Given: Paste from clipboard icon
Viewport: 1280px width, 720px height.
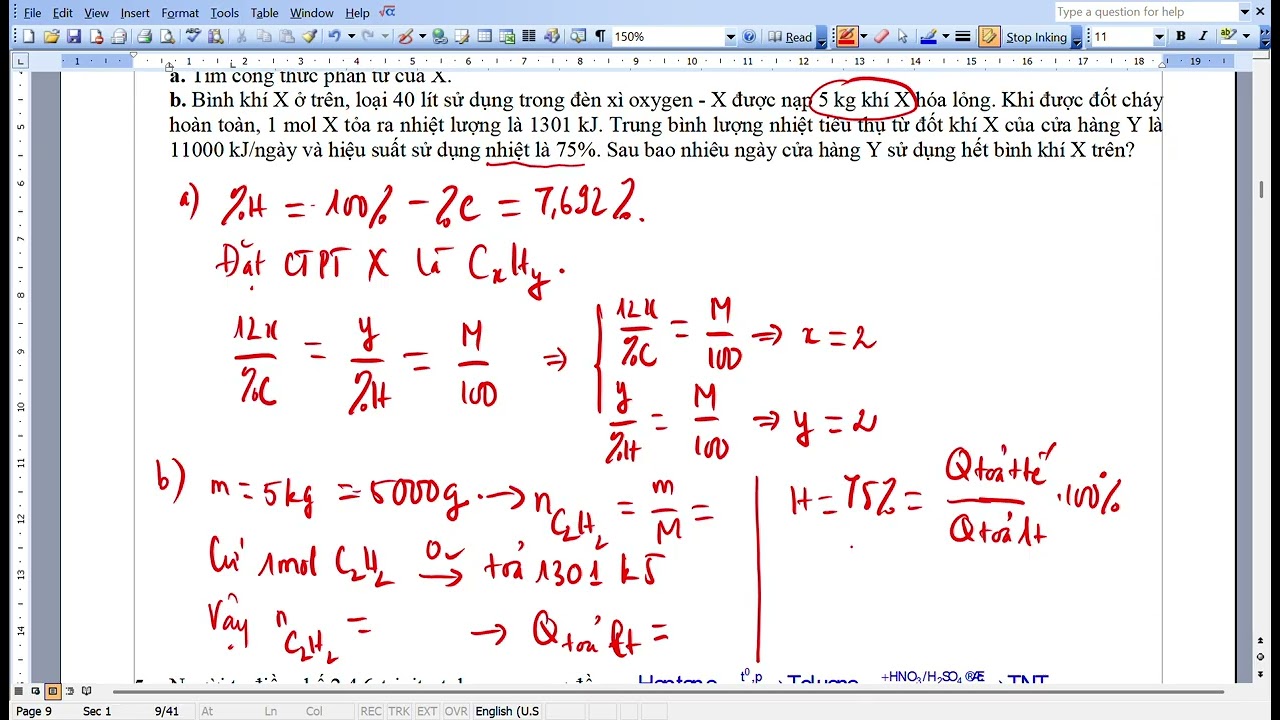Looking at the screenshot, I should [x=287, y=36].
